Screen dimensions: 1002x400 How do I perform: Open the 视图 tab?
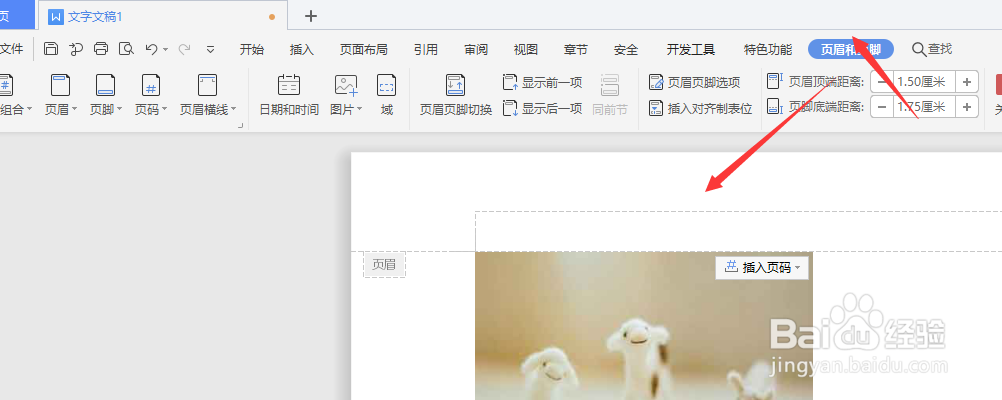point(526,49)
